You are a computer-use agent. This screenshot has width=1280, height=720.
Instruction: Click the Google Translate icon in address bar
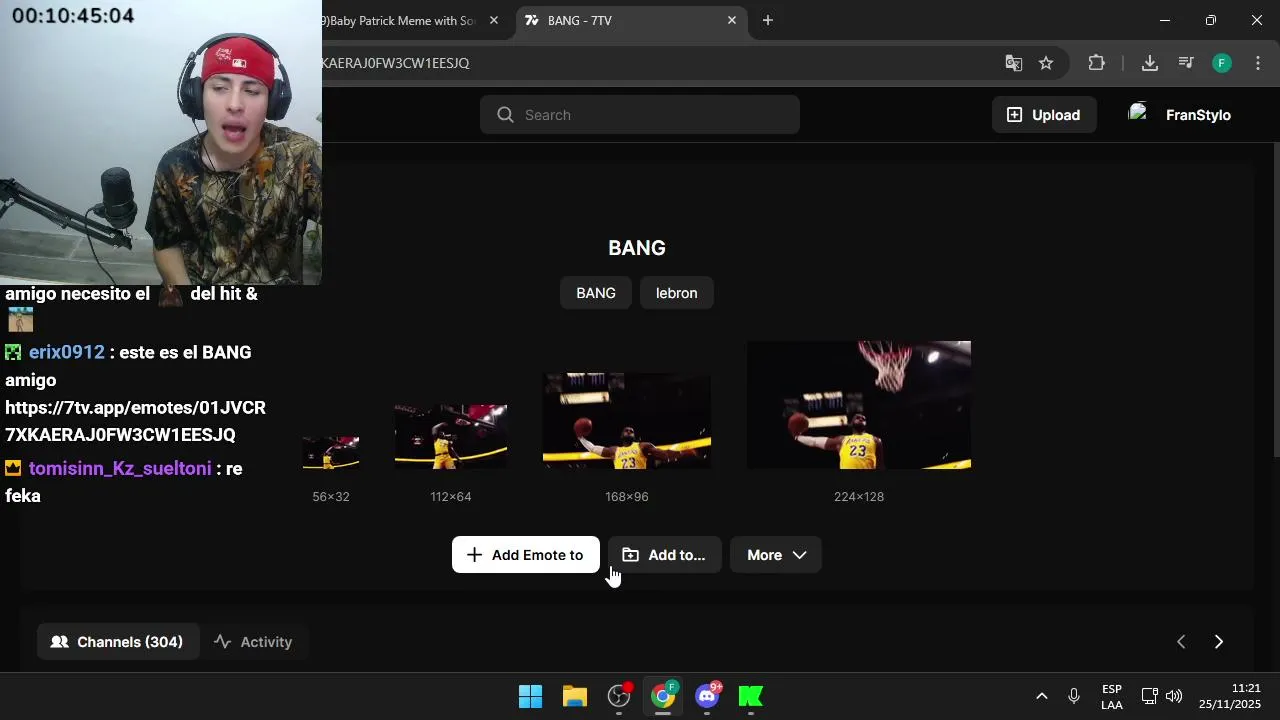(1014, 63)
